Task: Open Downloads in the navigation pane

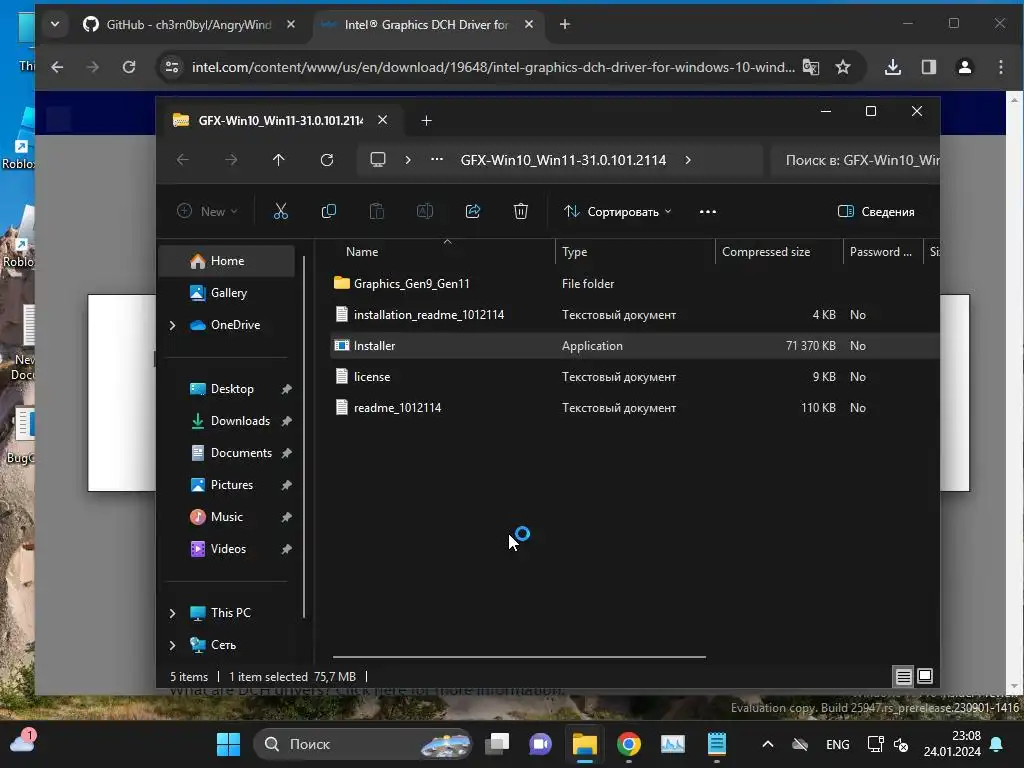Action: pos(240,421)
